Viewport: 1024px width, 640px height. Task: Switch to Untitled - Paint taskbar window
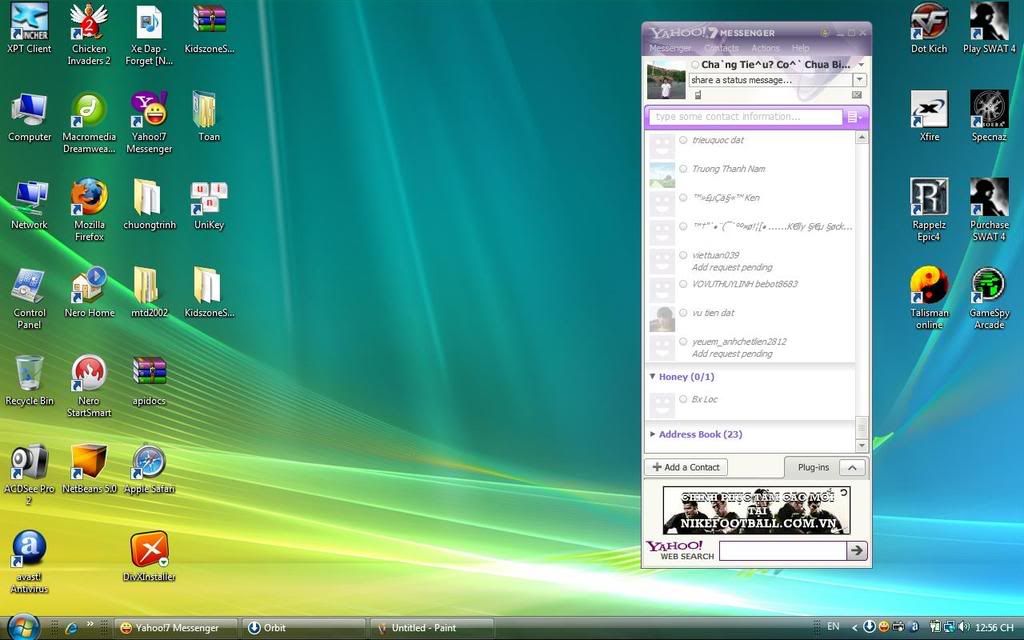[432, 628]
